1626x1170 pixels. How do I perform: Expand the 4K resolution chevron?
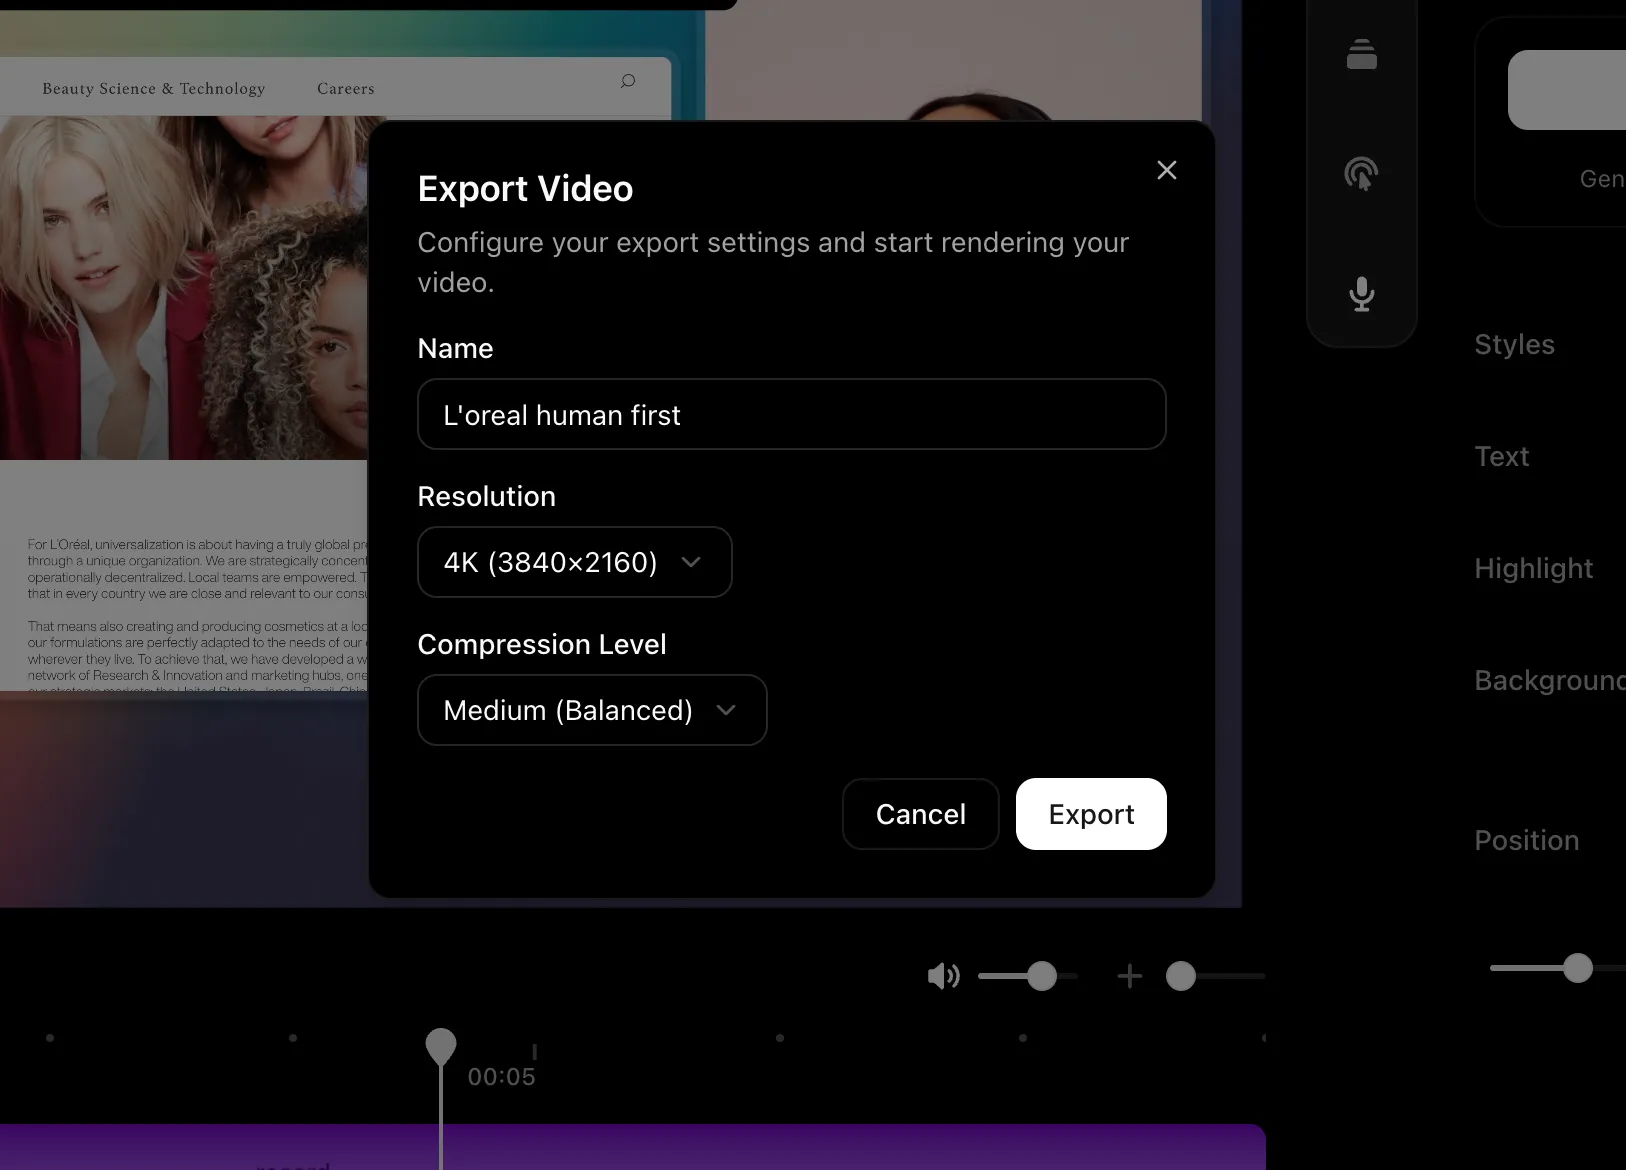pyautogui.click(x=692, y=563)
